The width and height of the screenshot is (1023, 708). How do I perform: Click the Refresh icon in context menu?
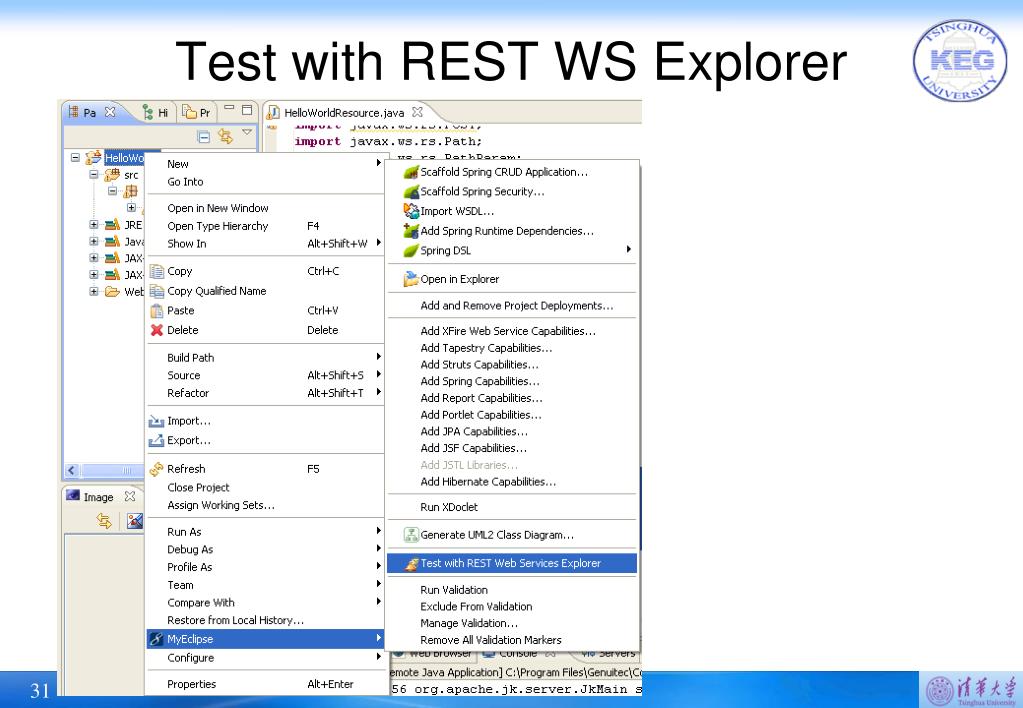pyautogui.click(x=157, y=469)
